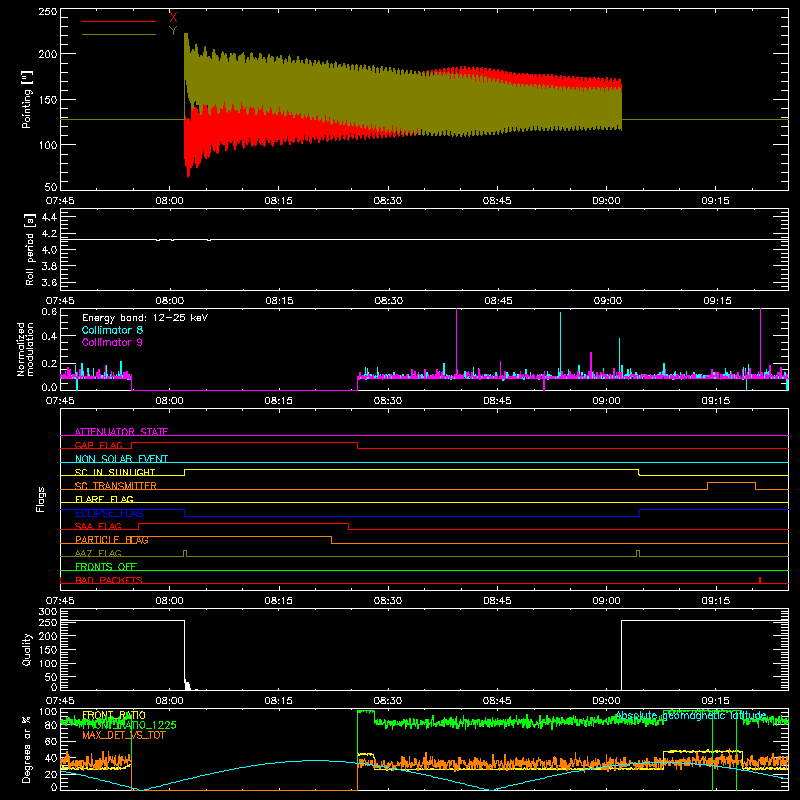
Task: Click the A47_FLAG pulse near 09:04
Action: (x=638, y=553)
